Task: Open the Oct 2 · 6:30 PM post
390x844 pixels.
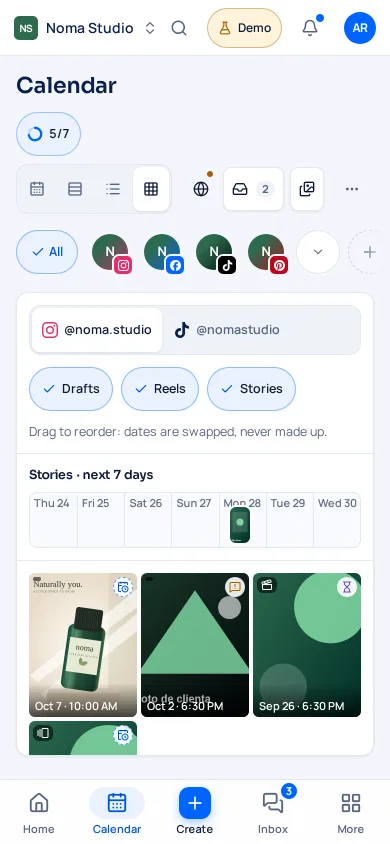Action: coord(195,645)
